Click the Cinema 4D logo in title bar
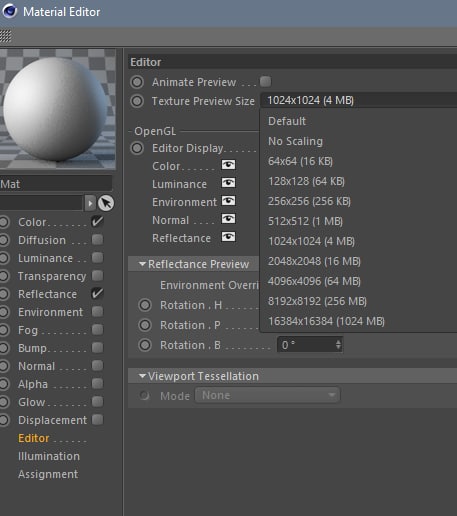457x516 pixels. (9, 11)
